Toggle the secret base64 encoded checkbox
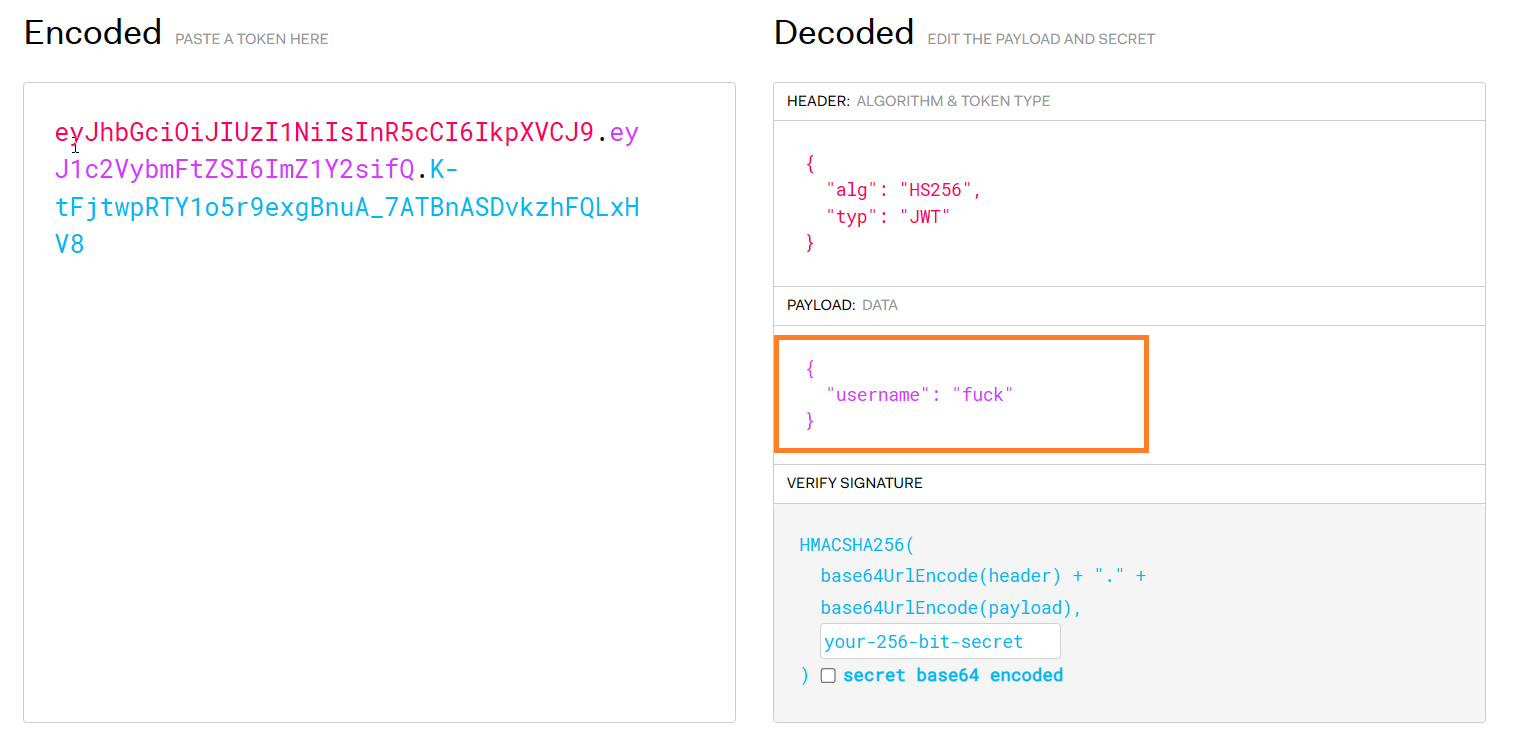 tap(828, 675)
